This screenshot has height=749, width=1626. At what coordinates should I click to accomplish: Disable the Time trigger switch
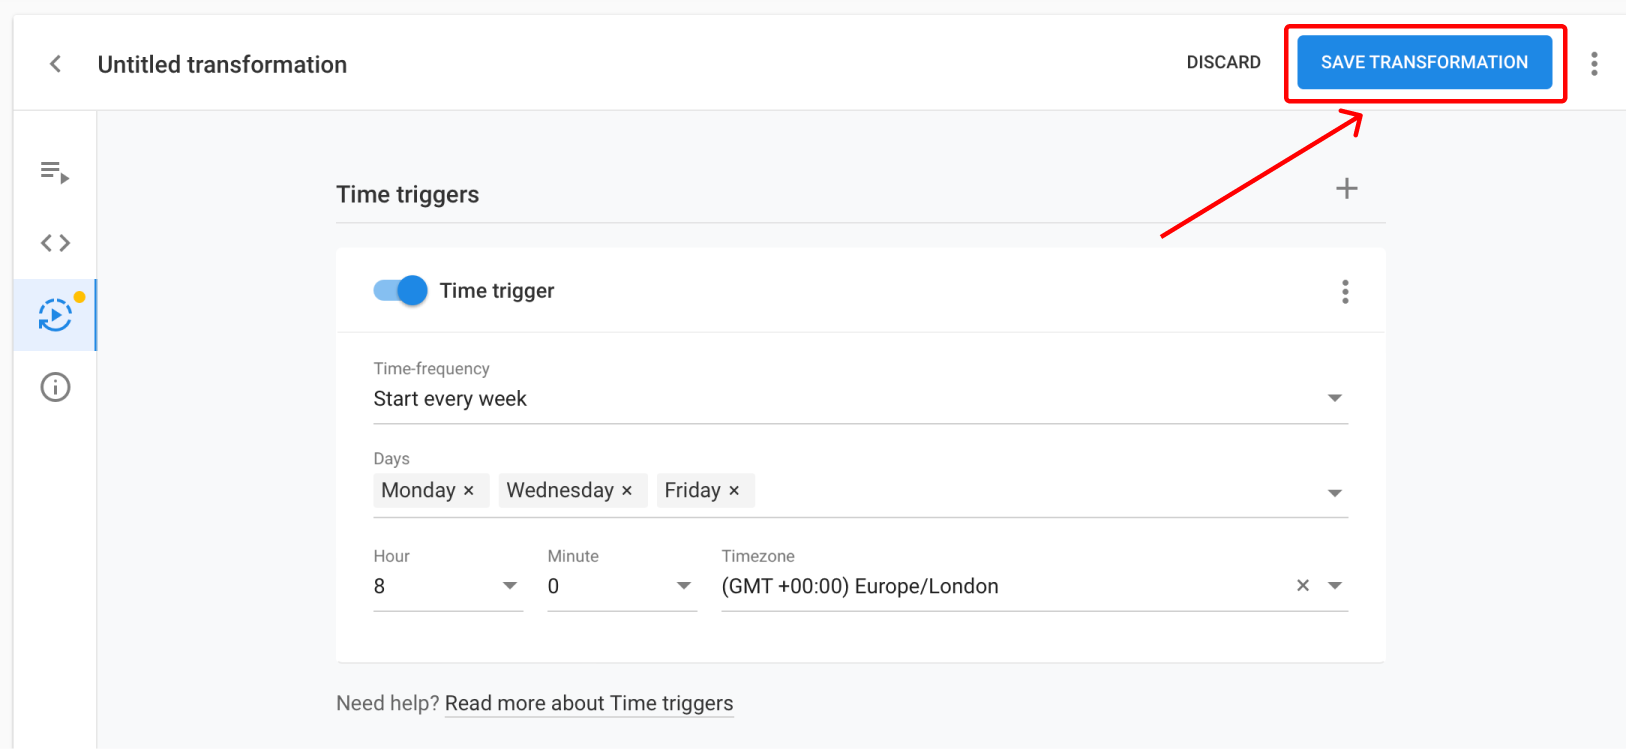[400, 290]
